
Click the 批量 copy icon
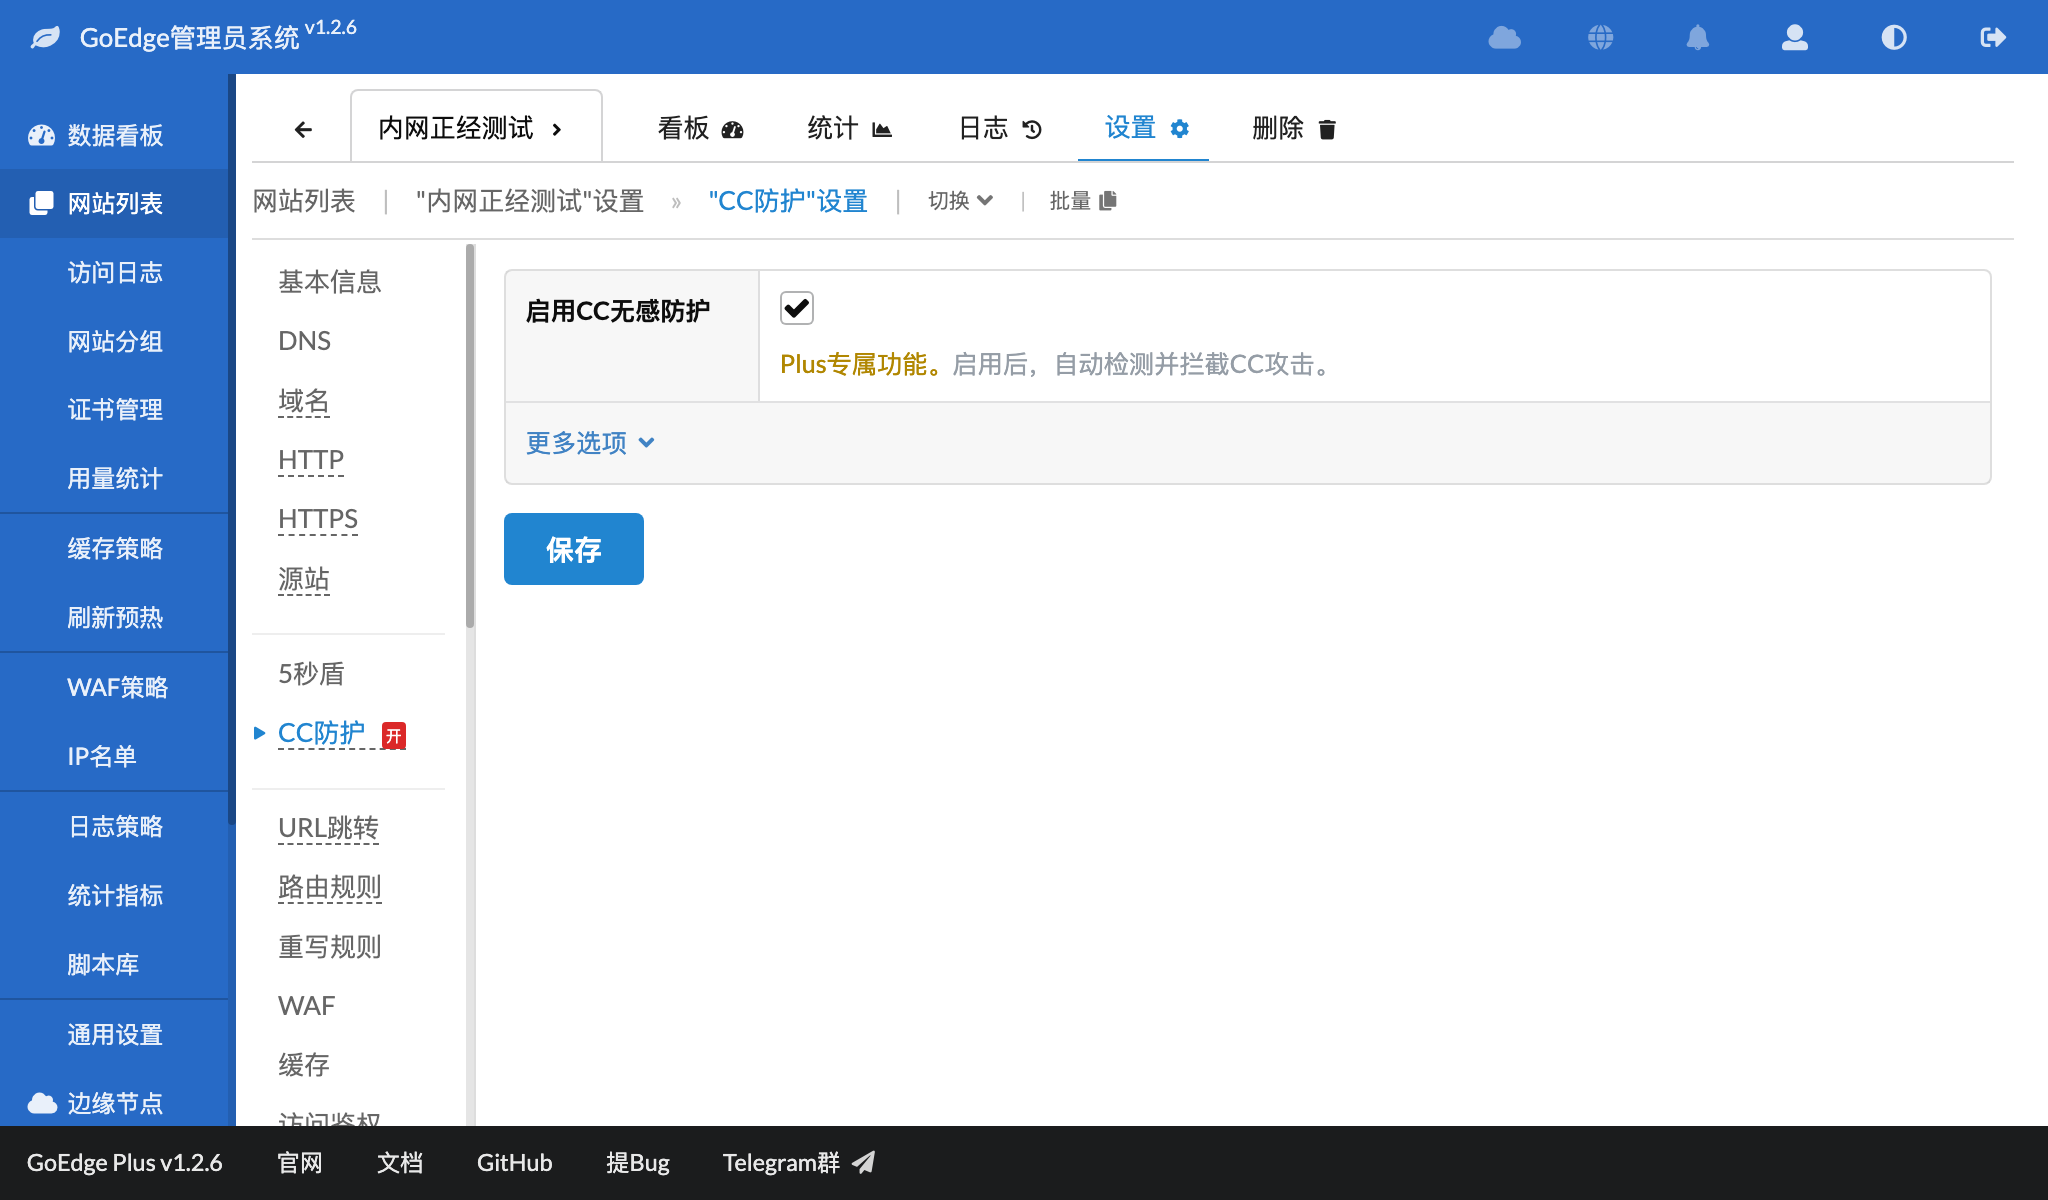coord(1108,201)
